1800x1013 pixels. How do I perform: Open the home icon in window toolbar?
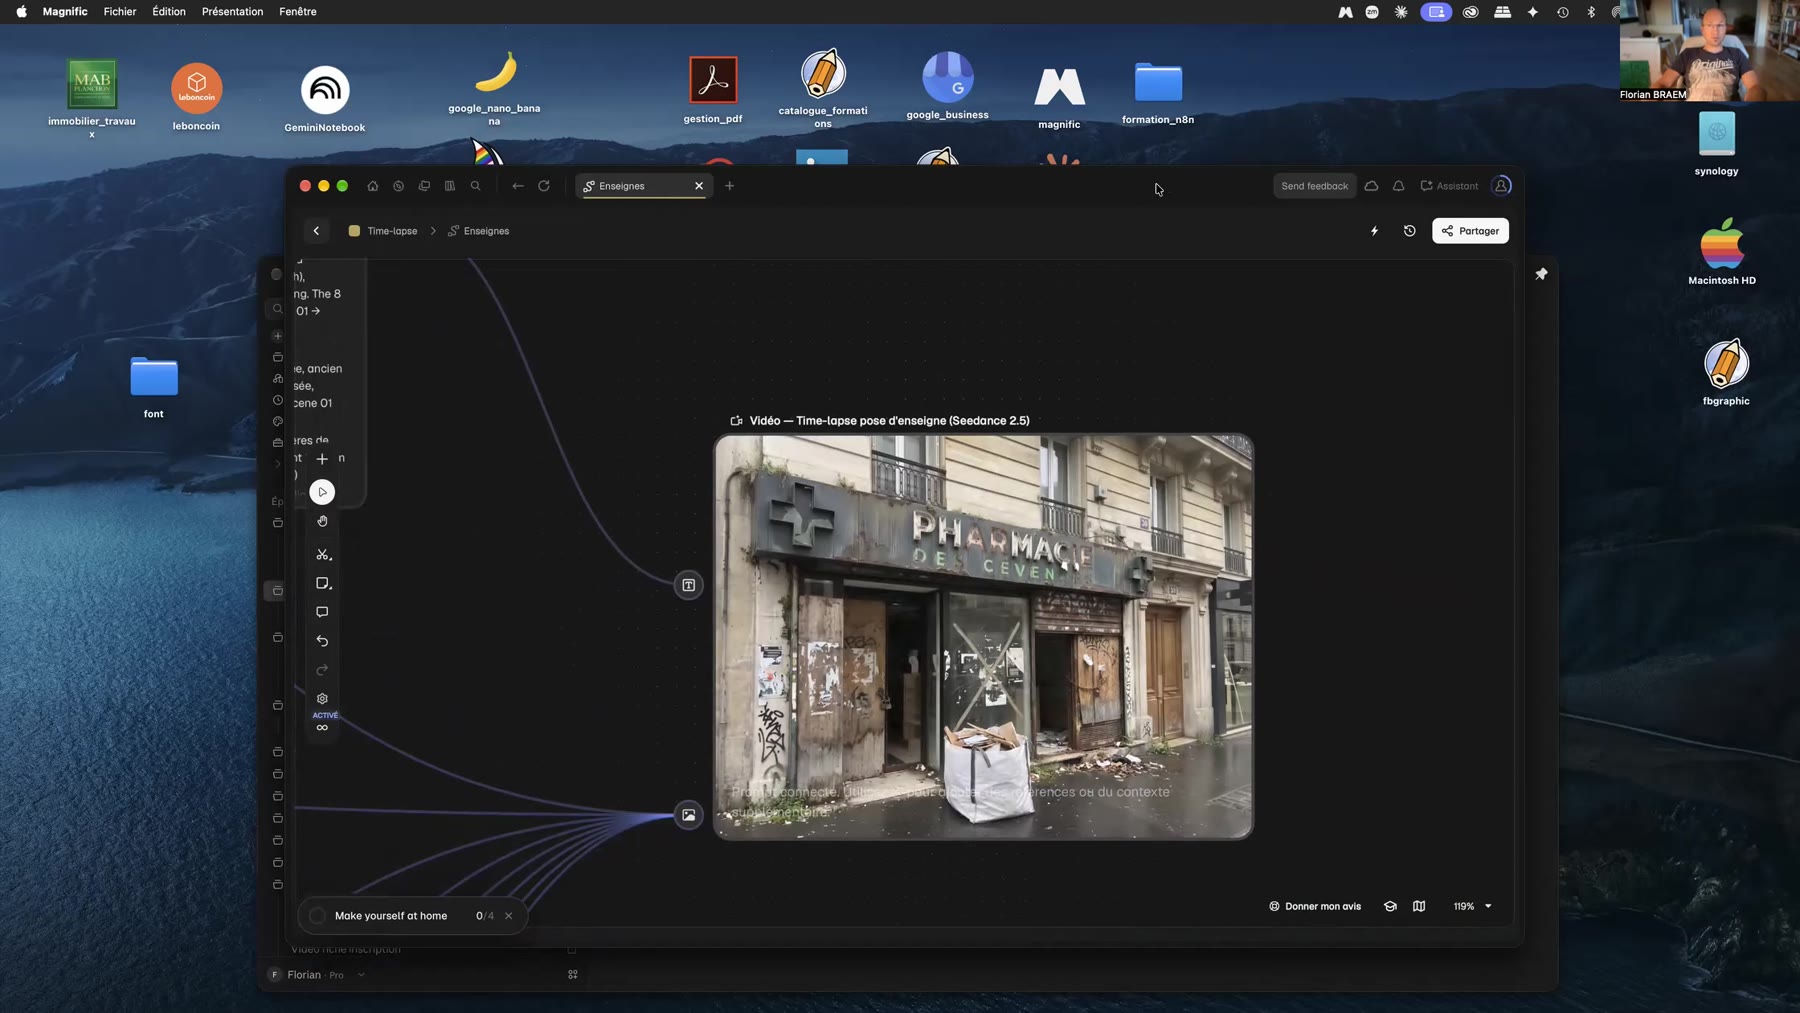[x=373, y=186]
